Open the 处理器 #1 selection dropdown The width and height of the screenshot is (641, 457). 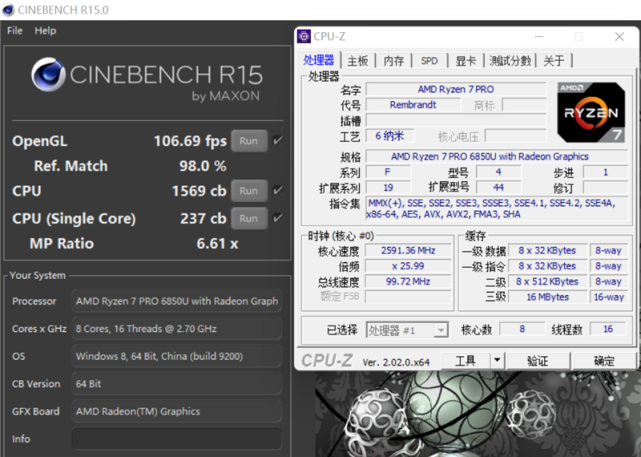pos(407,330)
